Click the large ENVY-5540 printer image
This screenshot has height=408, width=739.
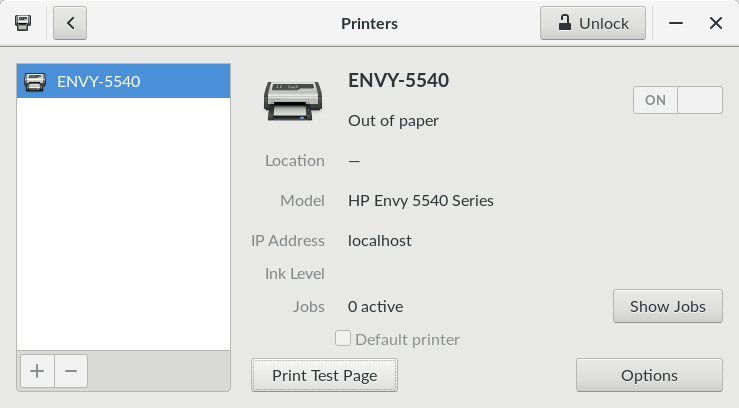tap(293, 100)
